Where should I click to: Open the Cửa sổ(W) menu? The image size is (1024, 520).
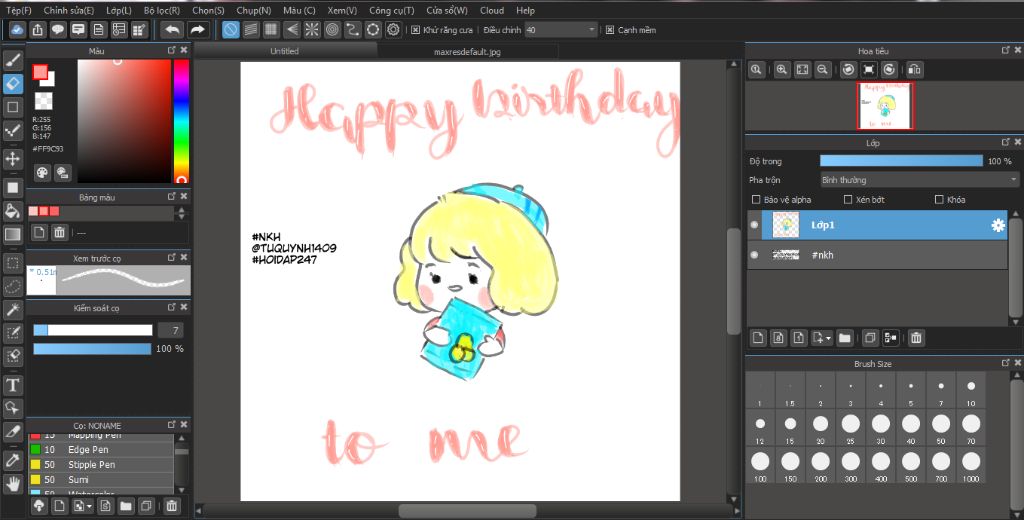447,10
